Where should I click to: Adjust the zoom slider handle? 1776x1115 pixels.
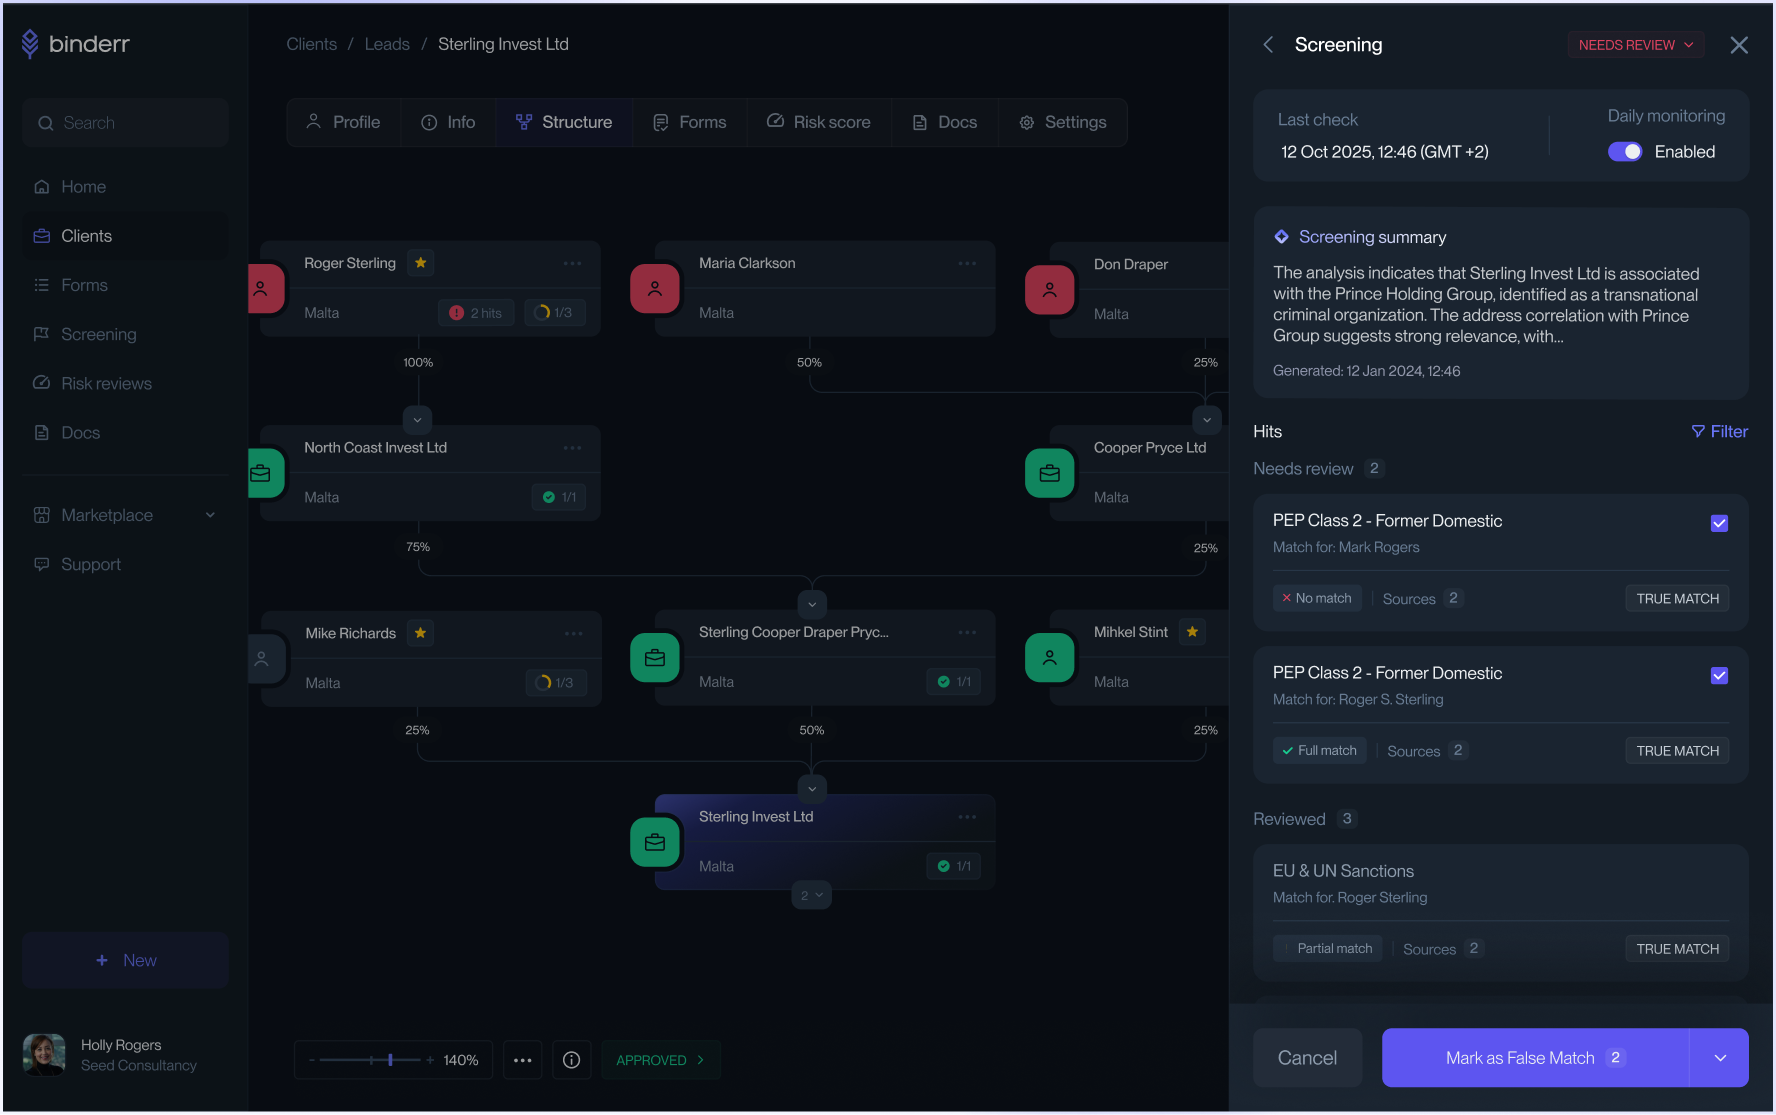pyautogui.click(x=390, y=1060)
